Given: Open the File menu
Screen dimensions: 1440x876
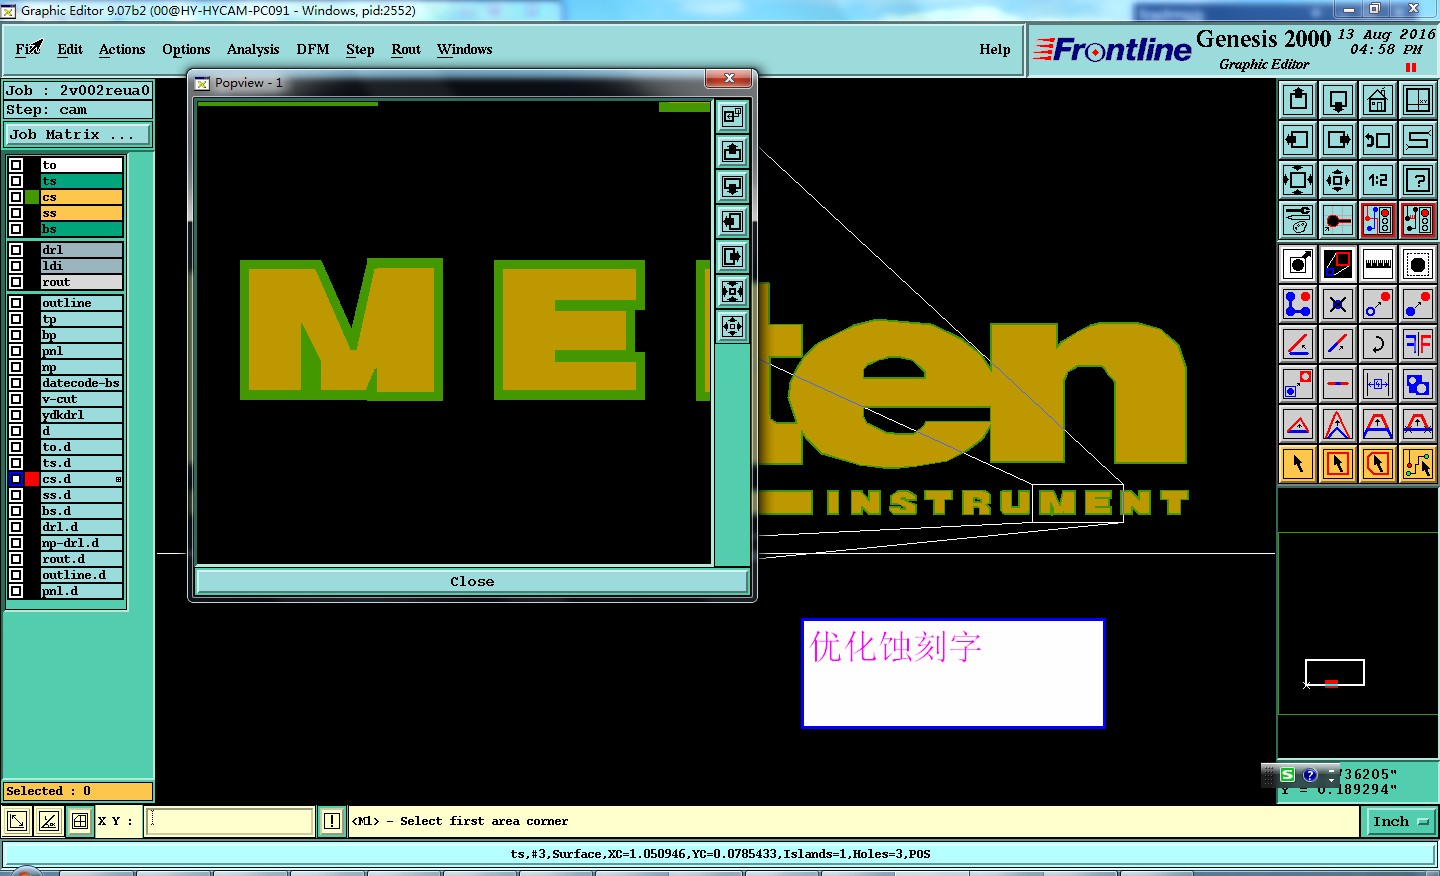Looking at the screenshot, I should [28, 49].
